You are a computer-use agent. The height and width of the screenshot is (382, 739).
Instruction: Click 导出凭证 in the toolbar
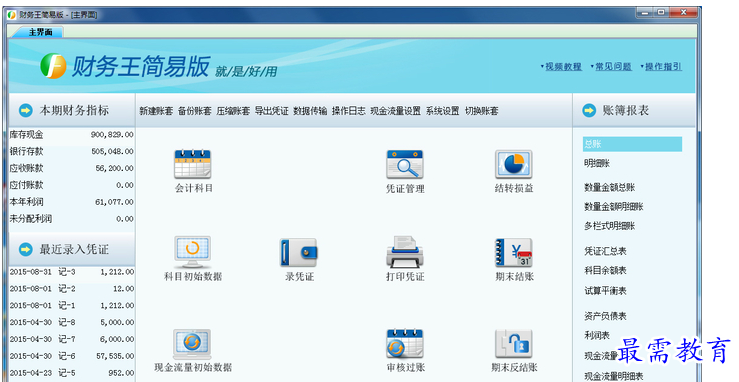[x=271, y=111]
